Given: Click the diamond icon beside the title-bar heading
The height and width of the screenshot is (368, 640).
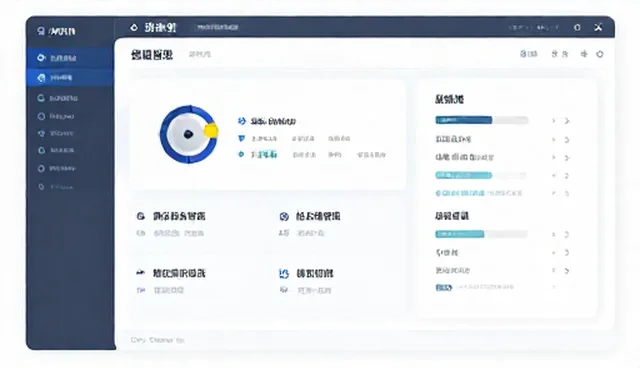Looking at the screenshot, I should pos(134,28).
